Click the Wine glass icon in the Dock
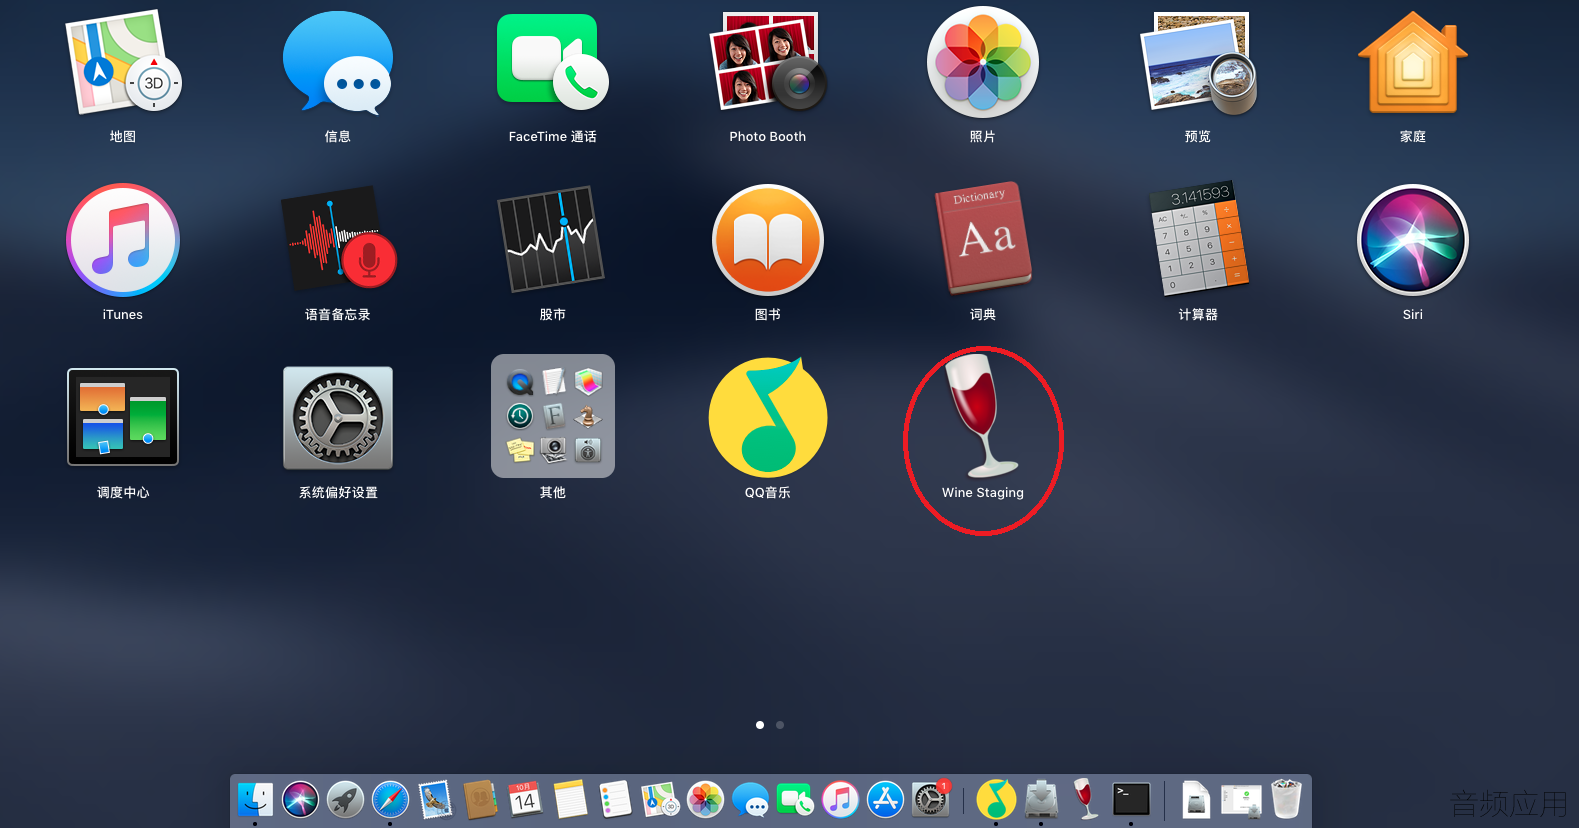 1086,799
